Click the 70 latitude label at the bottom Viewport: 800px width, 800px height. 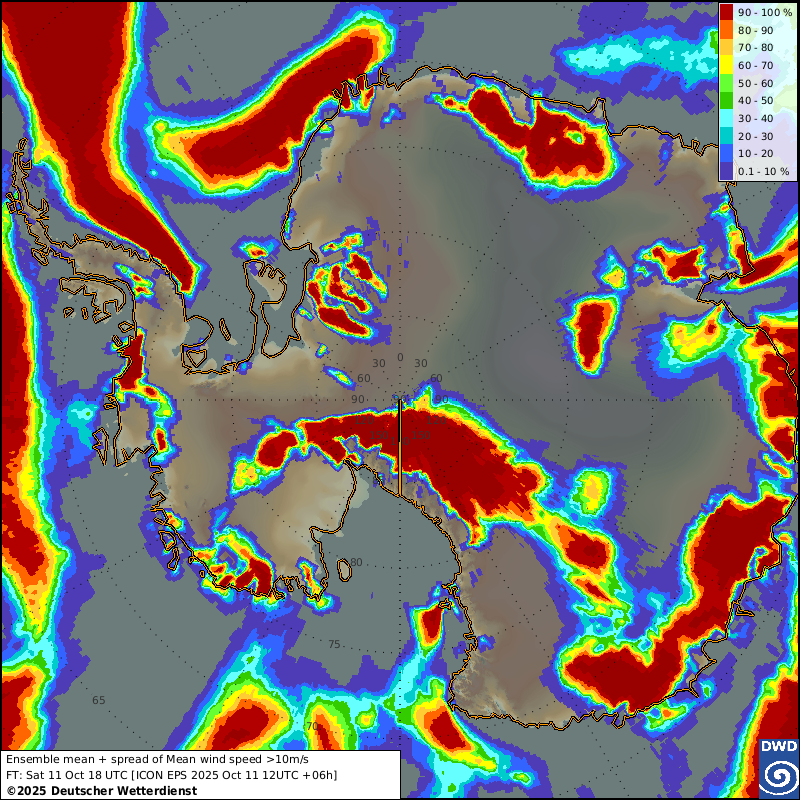(312, 726)
